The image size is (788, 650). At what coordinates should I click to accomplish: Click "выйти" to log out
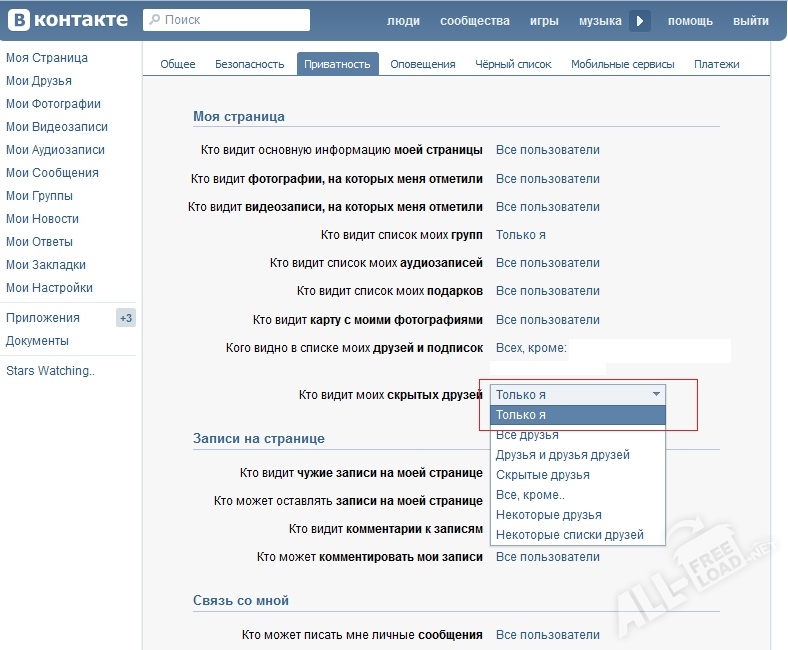coord(750,21)
